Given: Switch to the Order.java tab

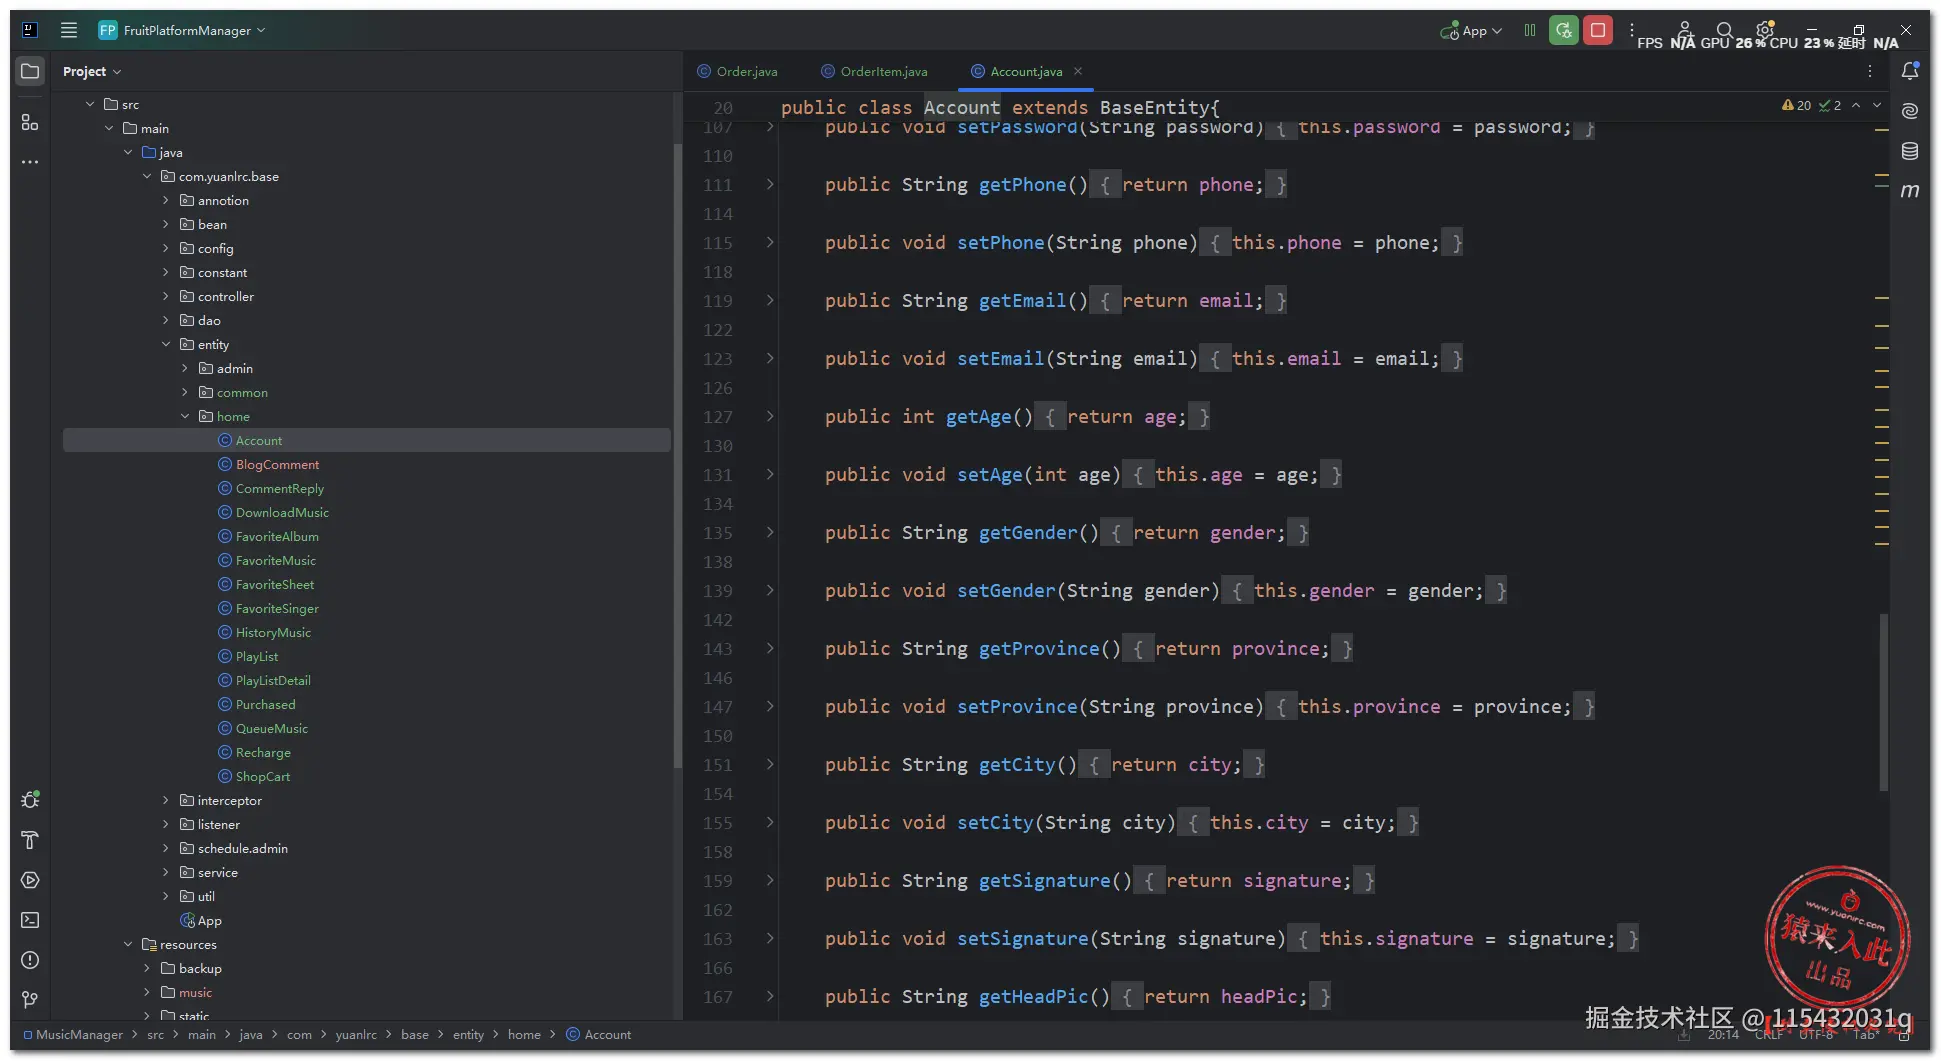Looking at the screenshot, I should (737, 71).
